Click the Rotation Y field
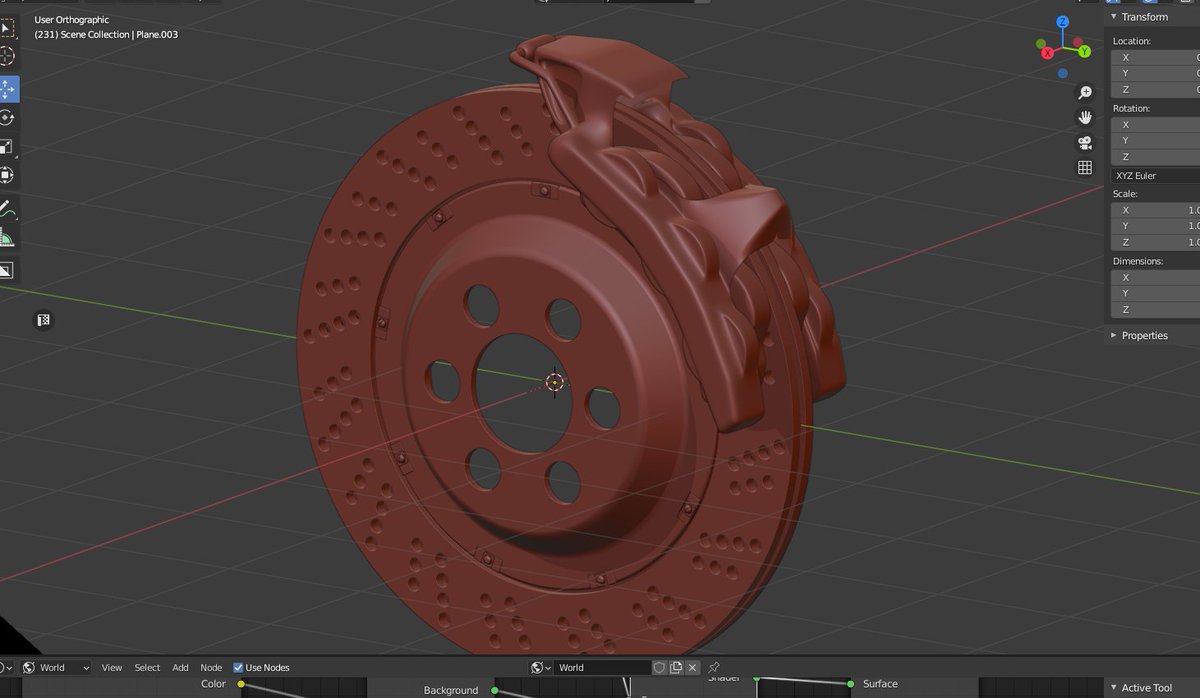 1156,141
